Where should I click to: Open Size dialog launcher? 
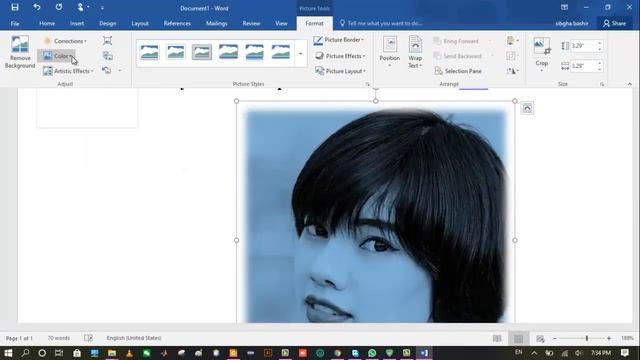602,84
